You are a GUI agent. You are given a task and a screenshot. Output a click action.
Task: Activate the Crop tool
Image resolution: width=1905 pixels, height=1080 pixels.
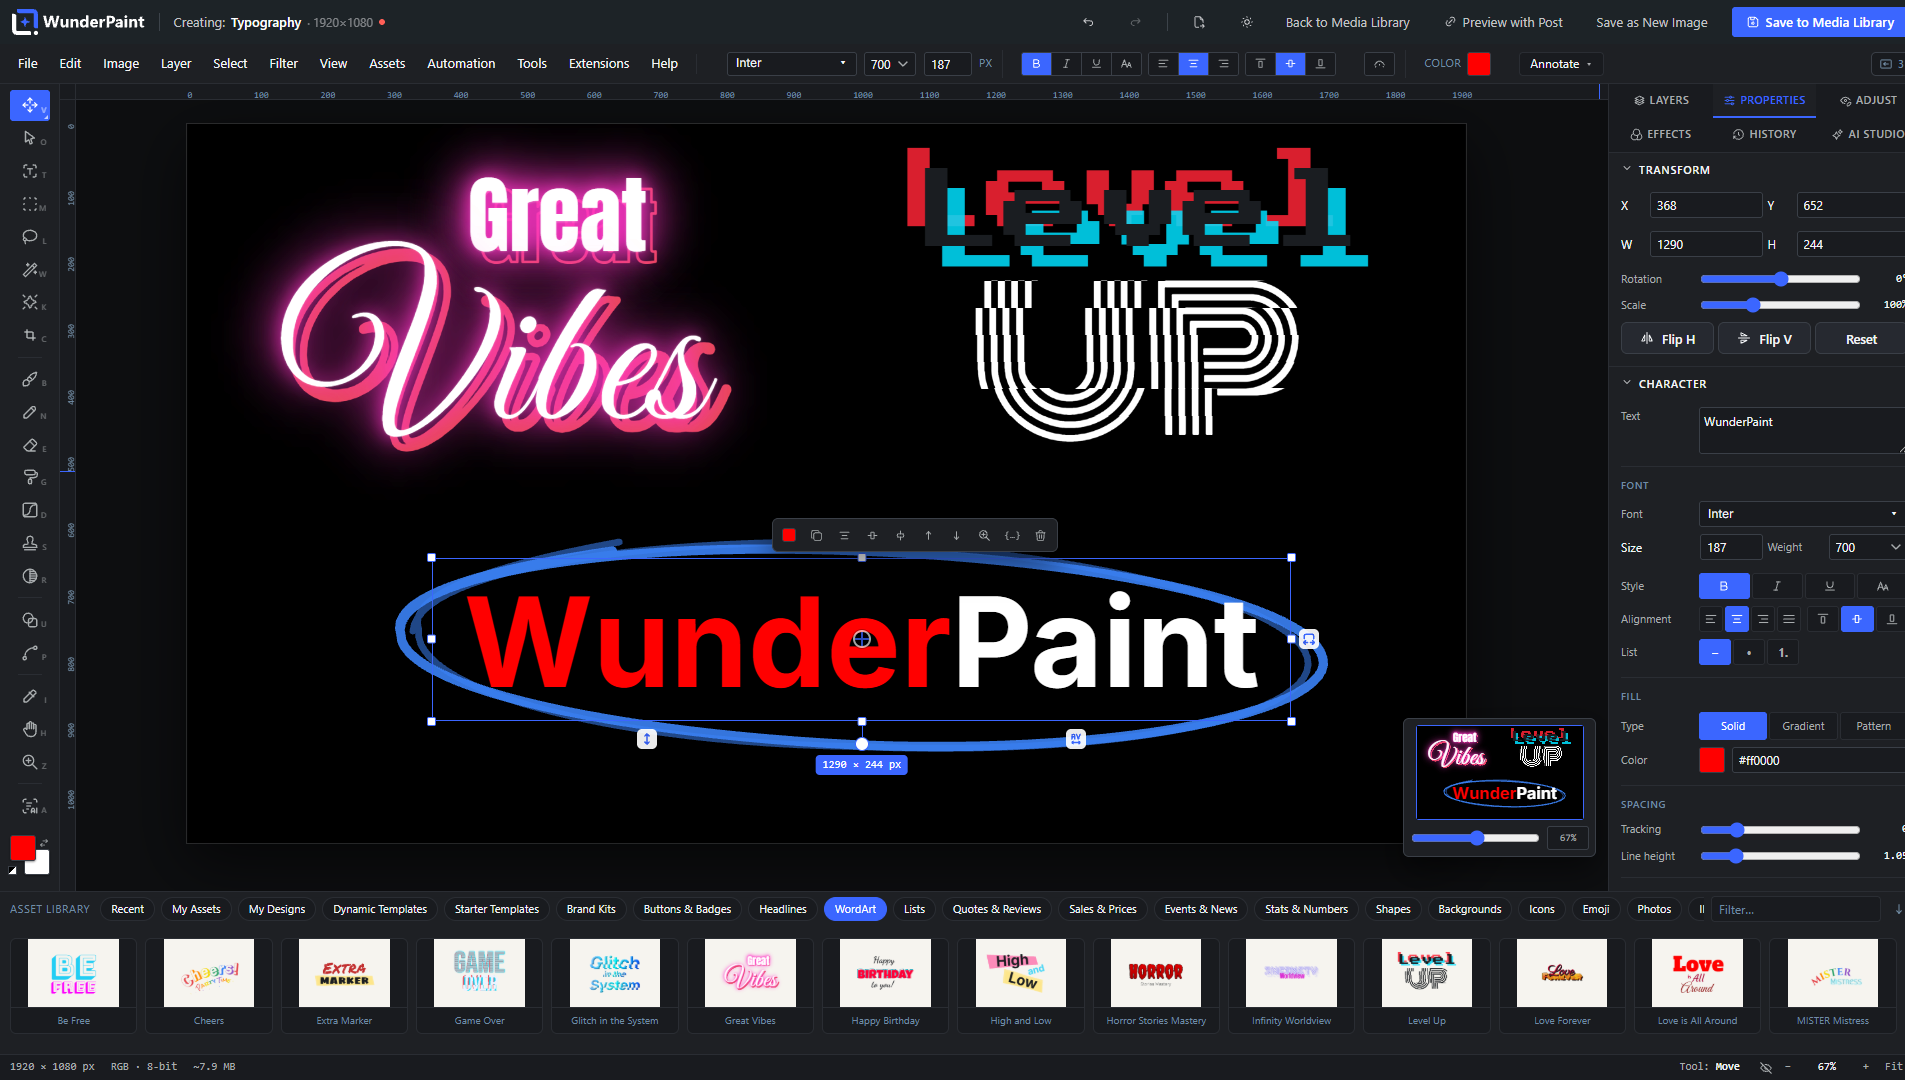30,336
